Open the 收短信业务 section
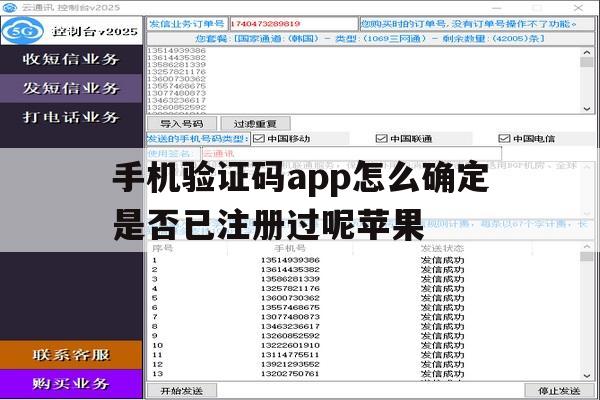 click(x=71, y=59)
